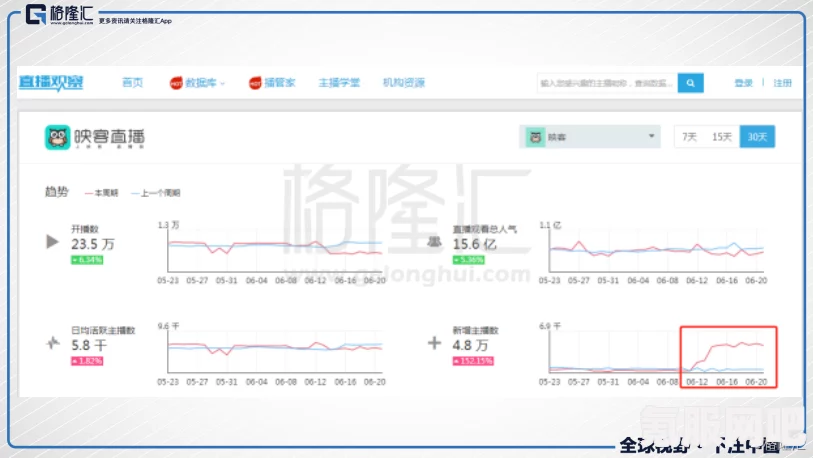This screenshot has width=813, height=458.
Task: Click the Gelonghui logo at the top
Action: [60, 15]
